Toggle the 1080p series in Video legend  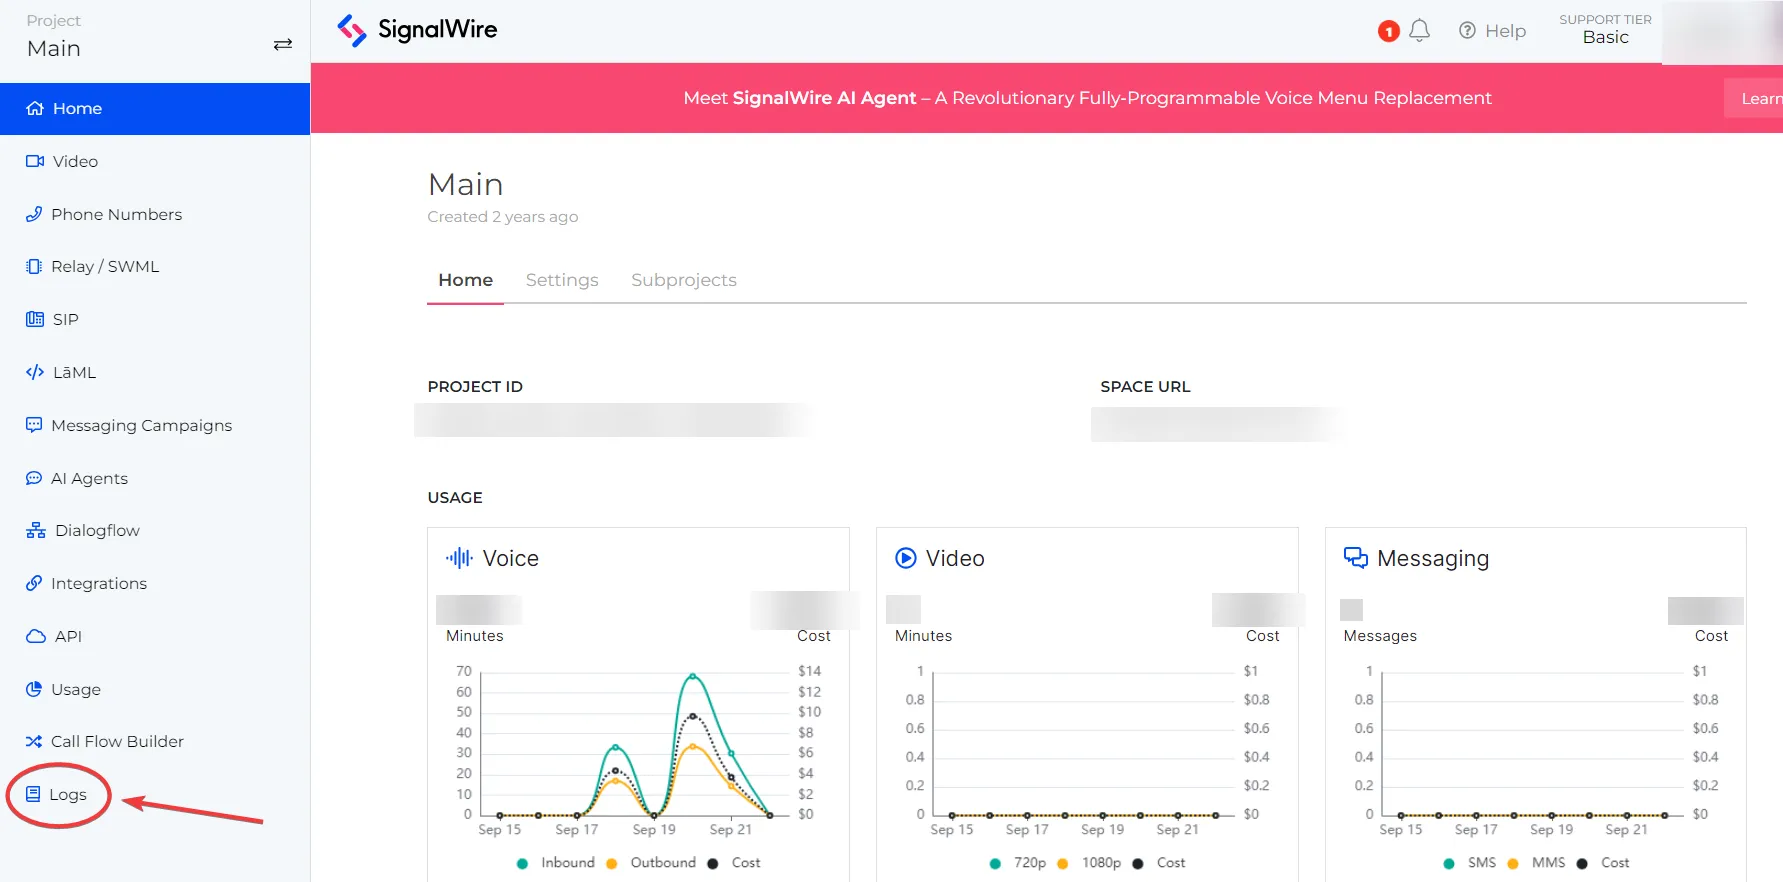(x=1089, y=863)
